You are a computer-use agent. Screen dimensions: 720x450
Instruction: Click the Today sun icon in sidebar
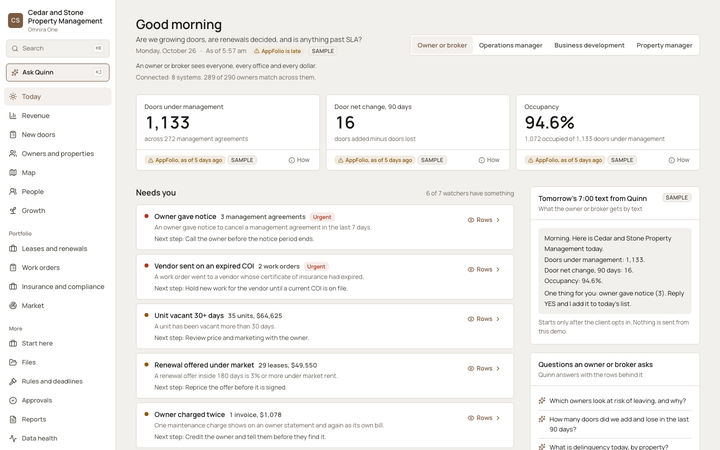point(13,96)
